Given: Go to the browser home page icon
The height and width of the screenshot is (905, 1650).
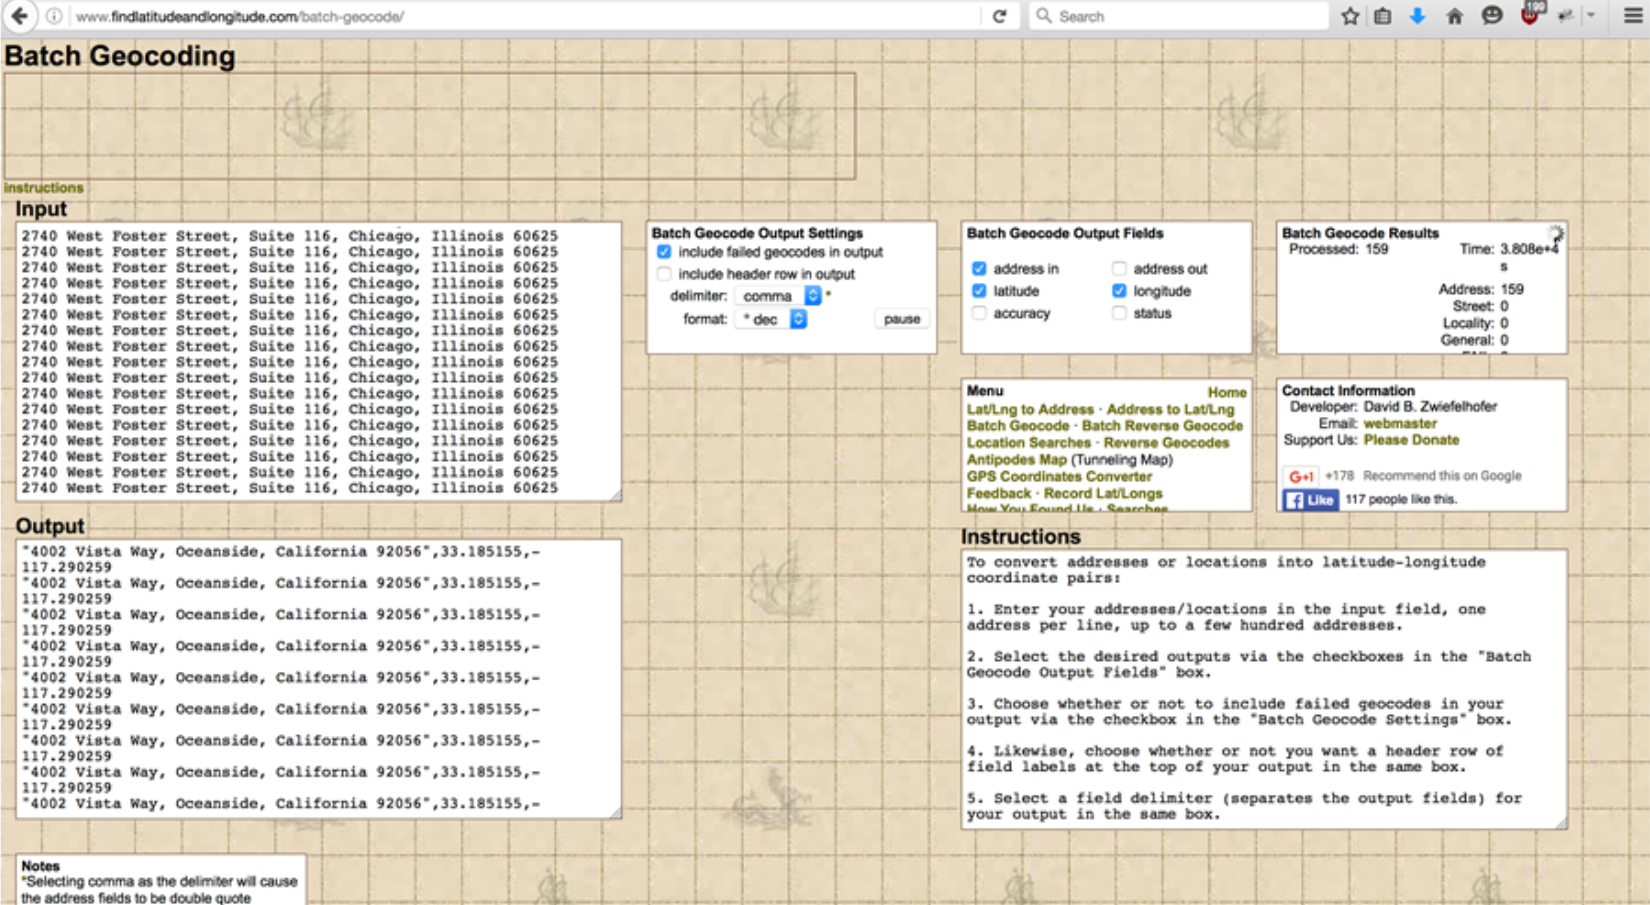Looking at the screenshot, I should tap(1454, 16).
